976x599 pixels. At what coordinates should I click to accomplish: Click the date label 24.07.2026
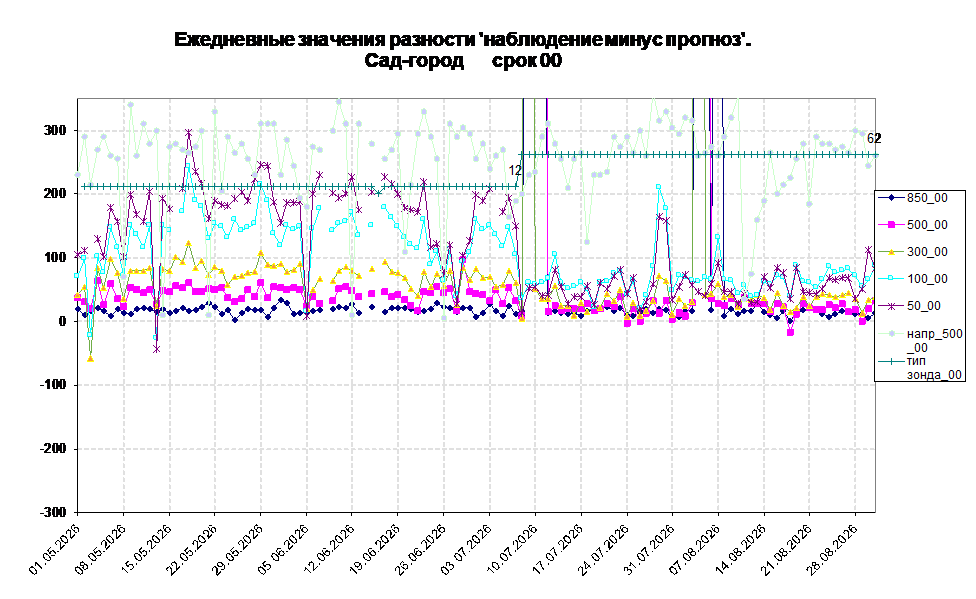[x=604, y=549]
